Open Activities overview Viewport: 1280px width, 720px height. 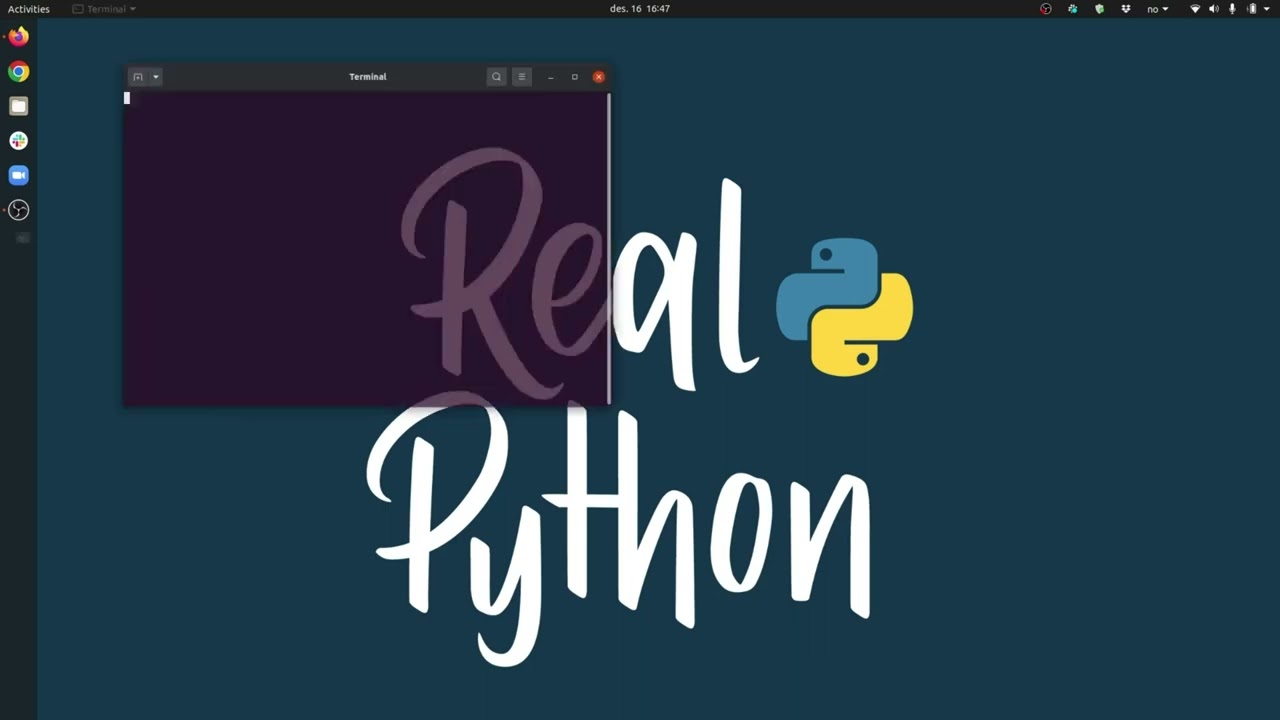pos(29,9)
